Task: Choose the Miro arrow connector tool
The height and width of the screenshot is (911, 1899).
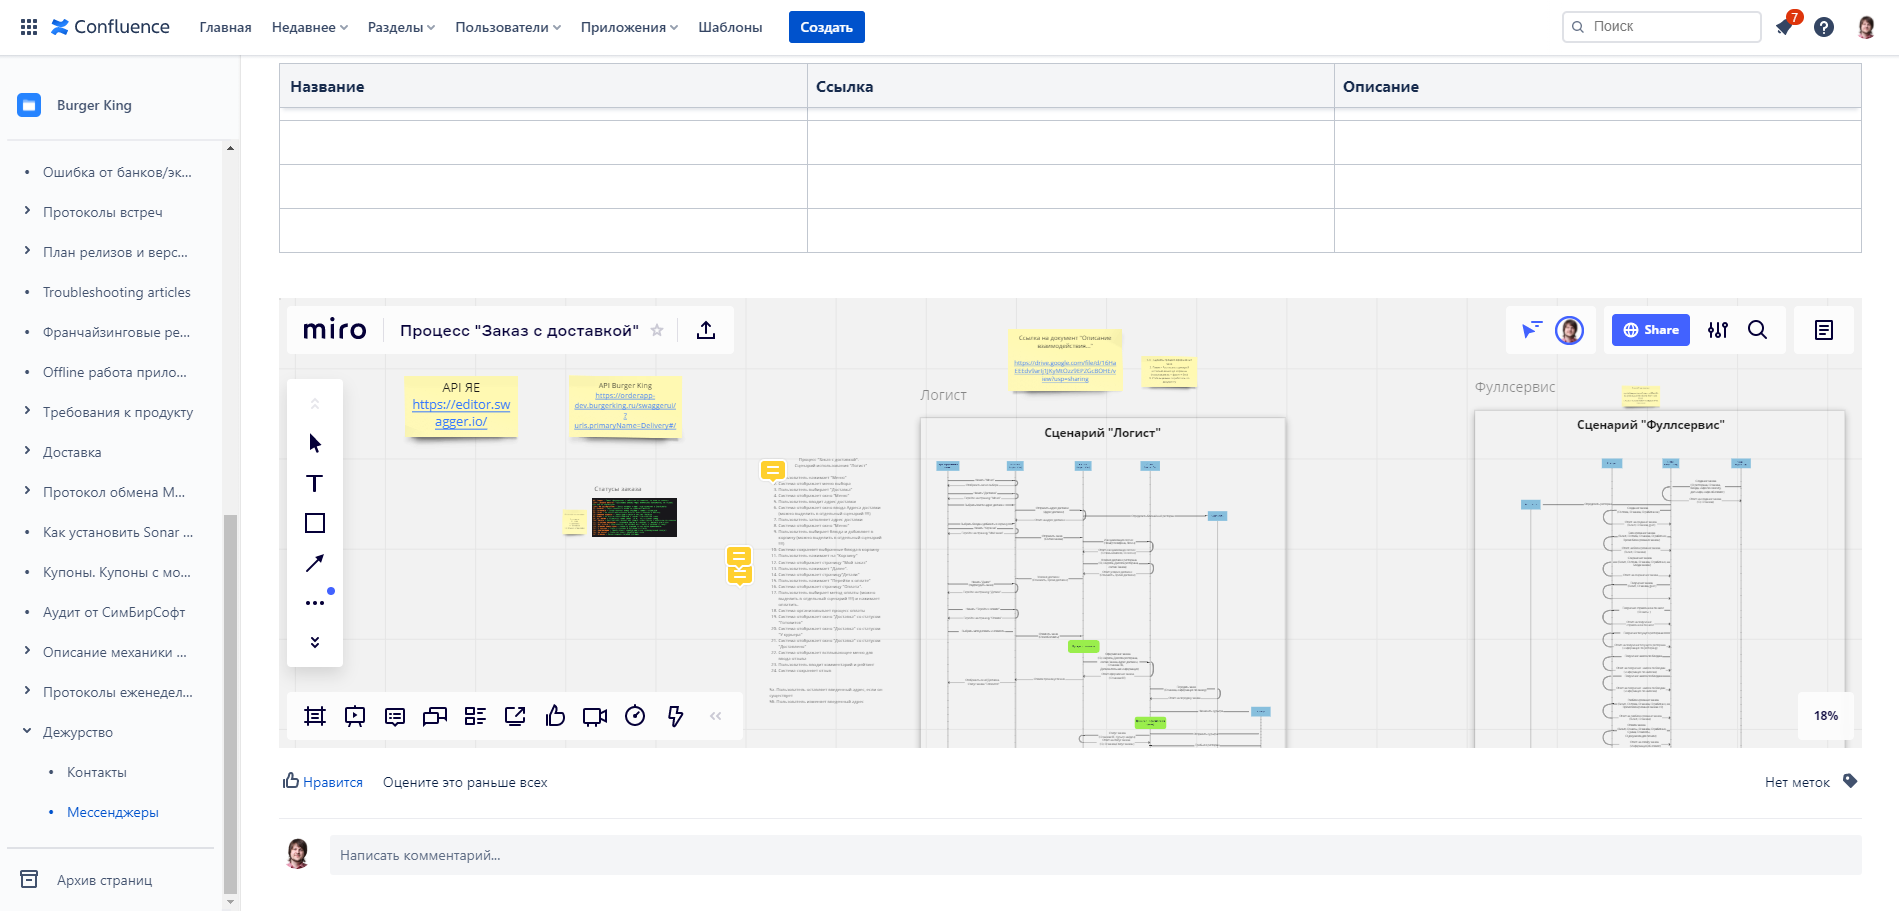Action: [x=315, y=563]
